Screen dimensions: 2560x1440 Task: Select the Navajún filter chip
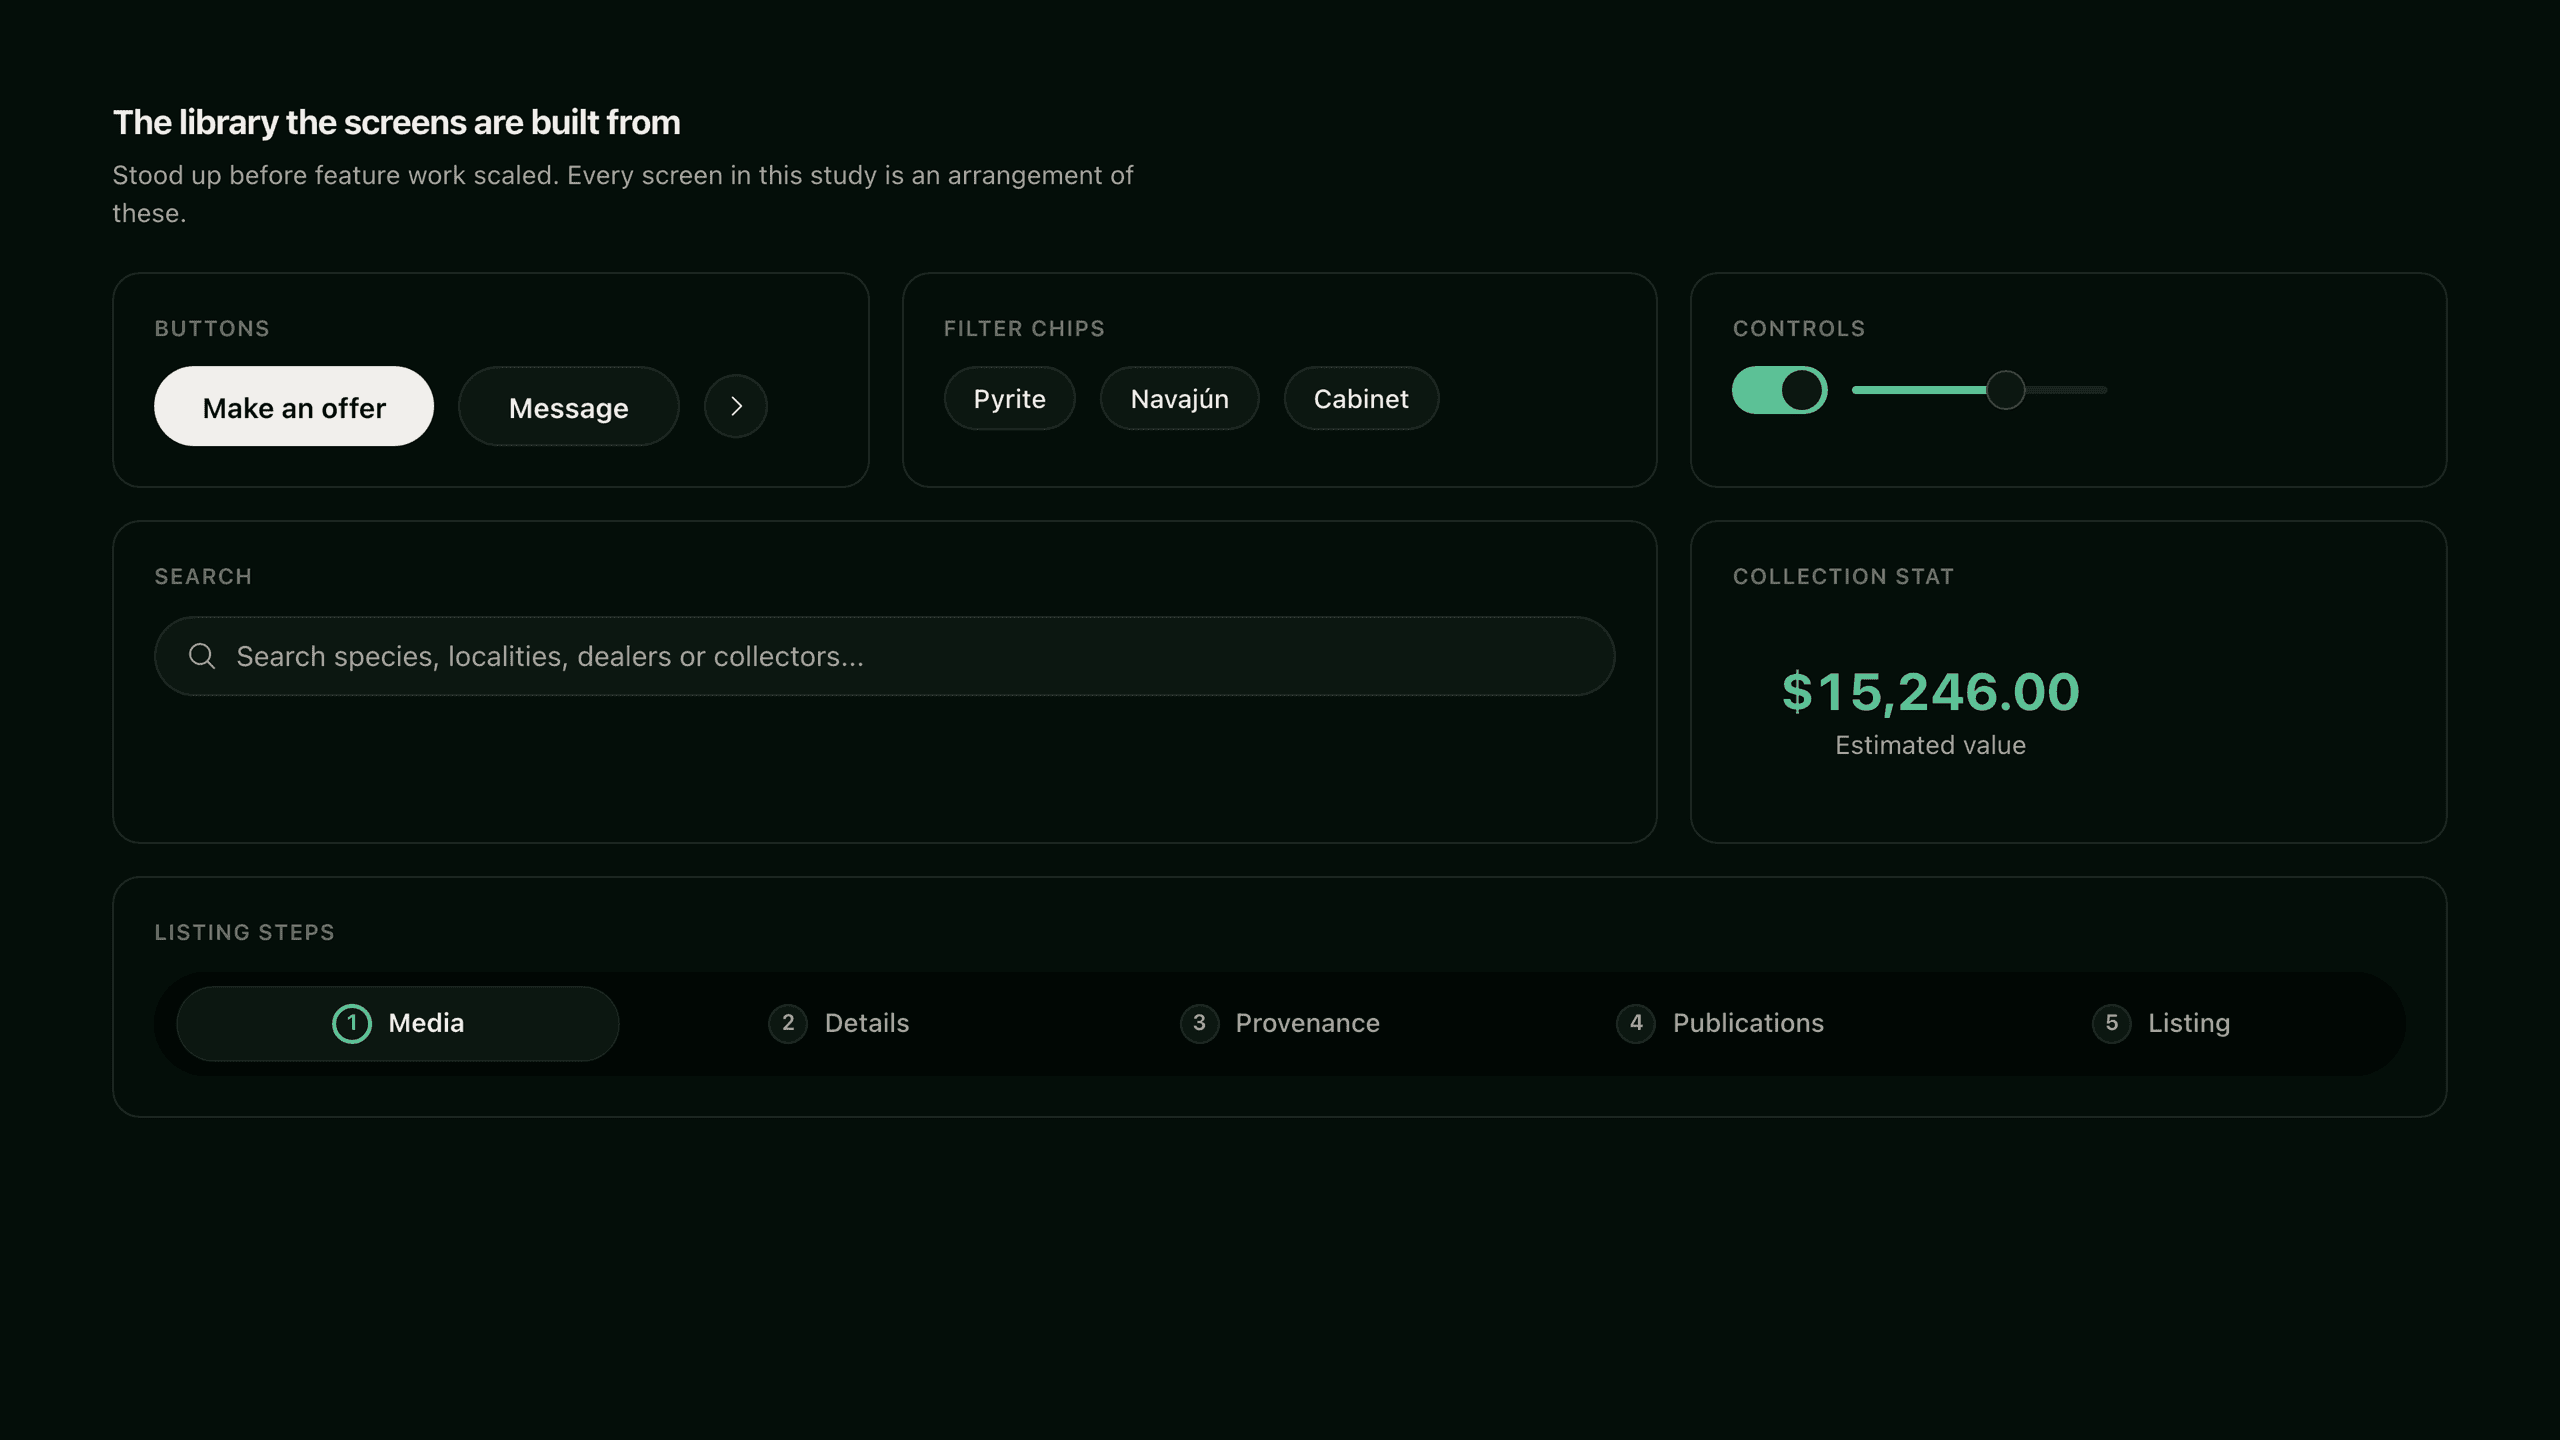[x=1180, y=398]
